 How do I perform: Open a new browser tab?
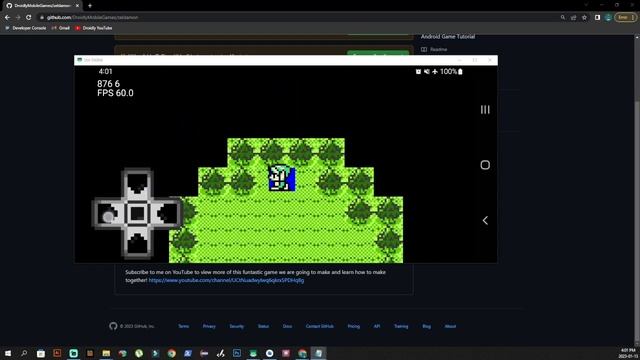[90, 6]
